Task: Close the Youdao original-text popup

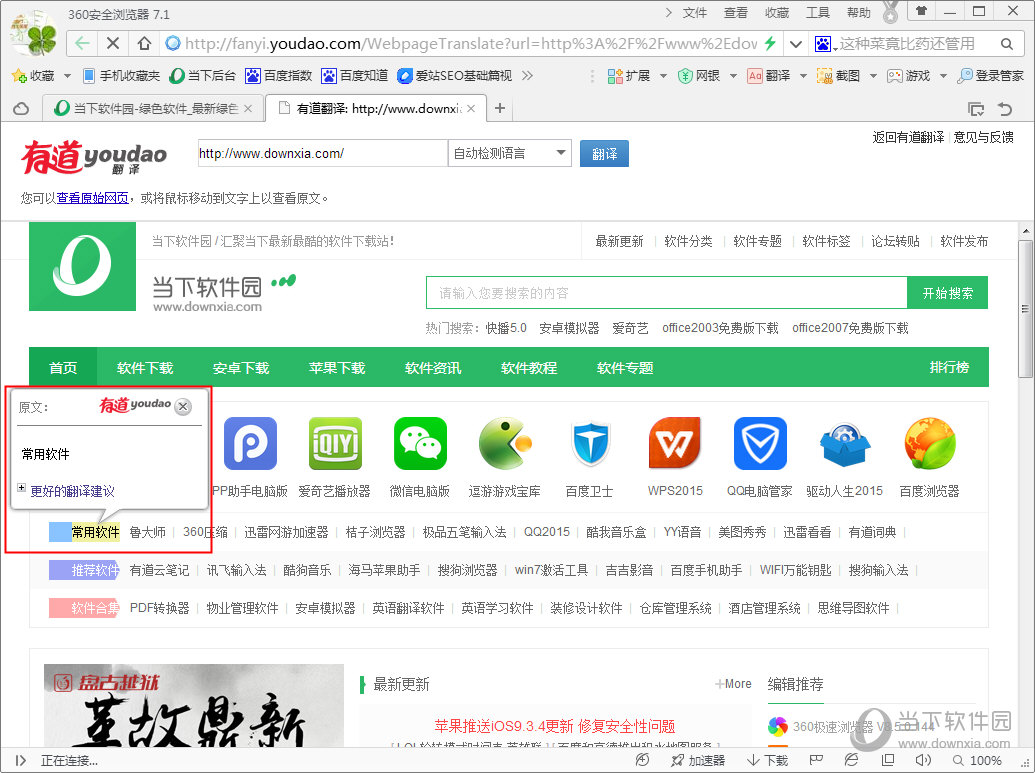Action: click(182, 407)
